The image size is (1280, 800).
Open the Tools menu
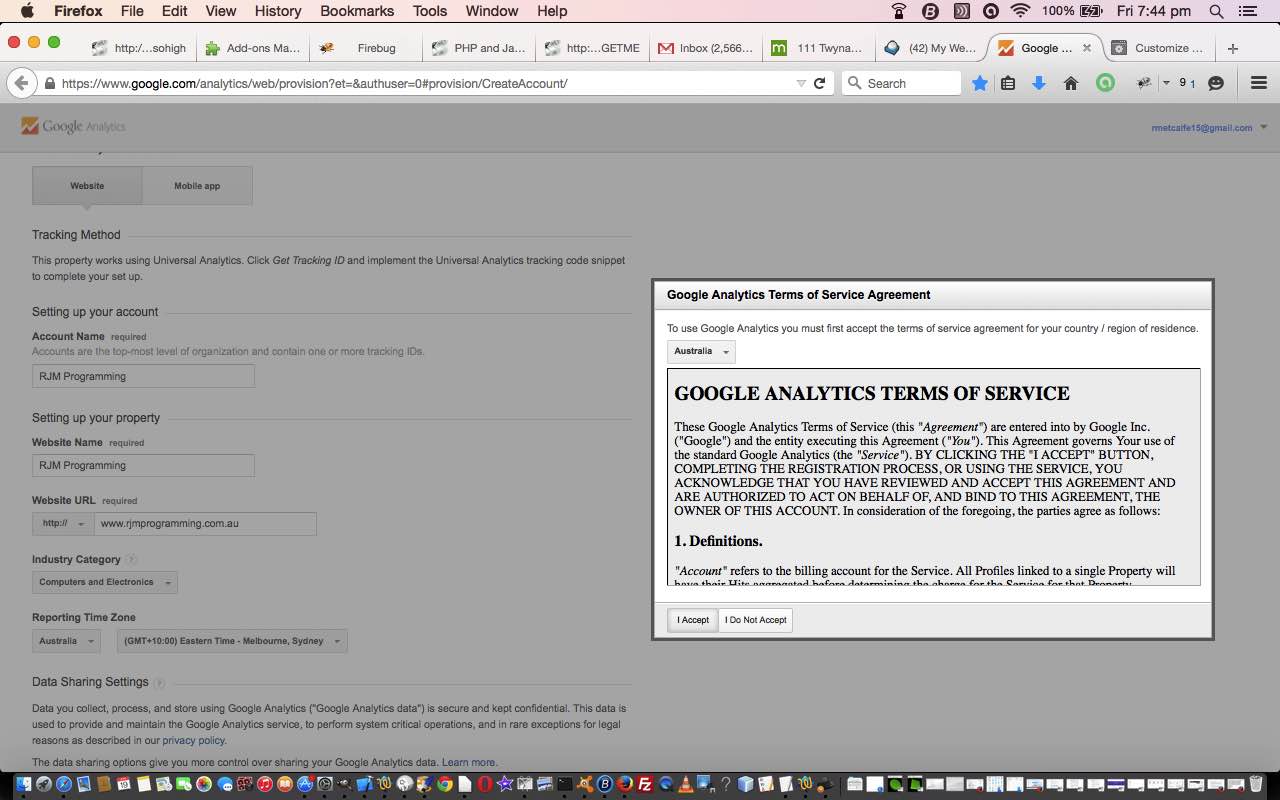pyautogui.click(x=430, y=11)
